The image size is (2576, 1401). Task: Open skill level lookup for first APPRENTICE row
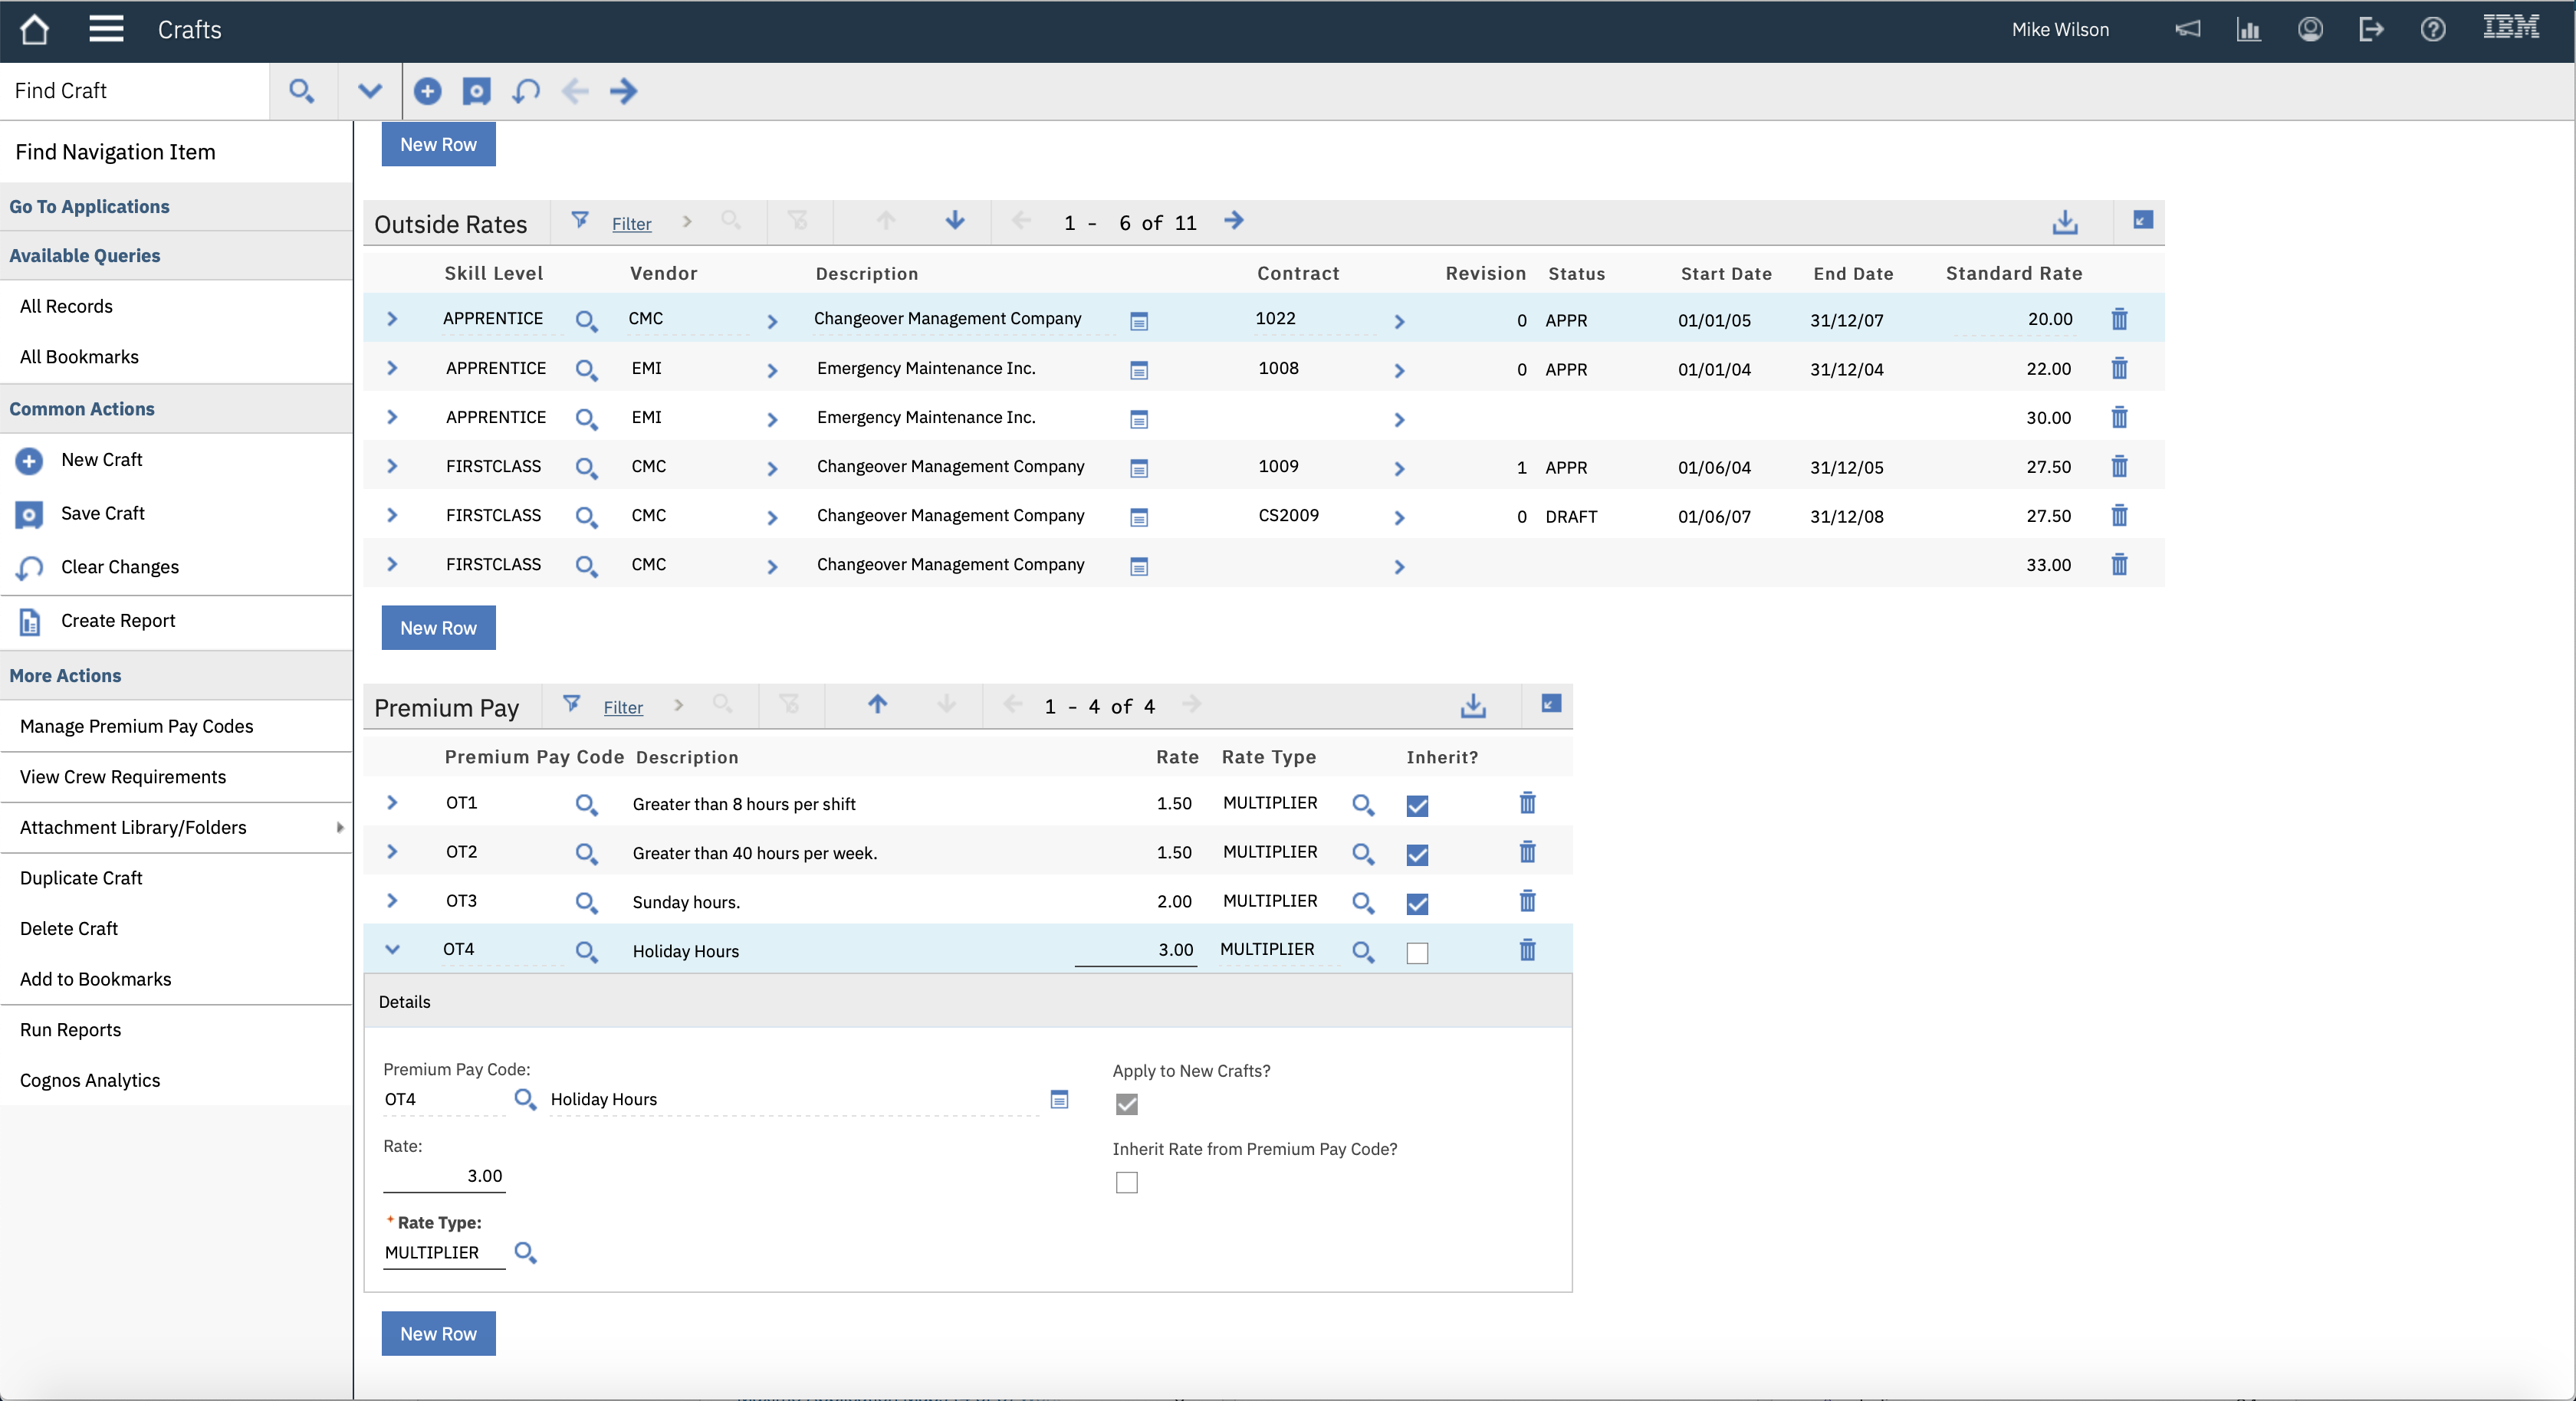click(x=586, y=320)
